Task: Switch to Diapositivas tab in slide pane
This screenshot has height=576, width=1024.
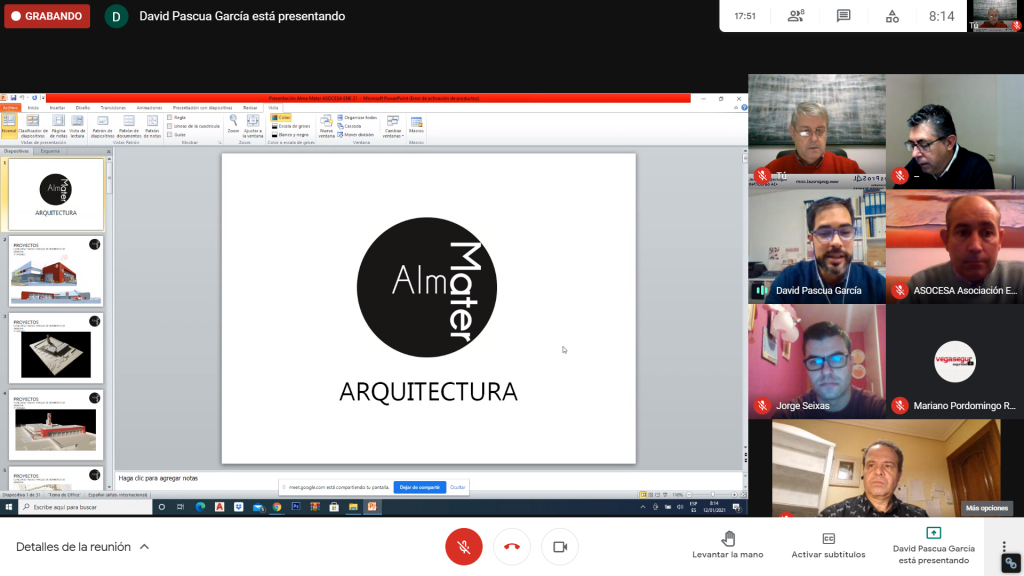Action: (16, 151)
